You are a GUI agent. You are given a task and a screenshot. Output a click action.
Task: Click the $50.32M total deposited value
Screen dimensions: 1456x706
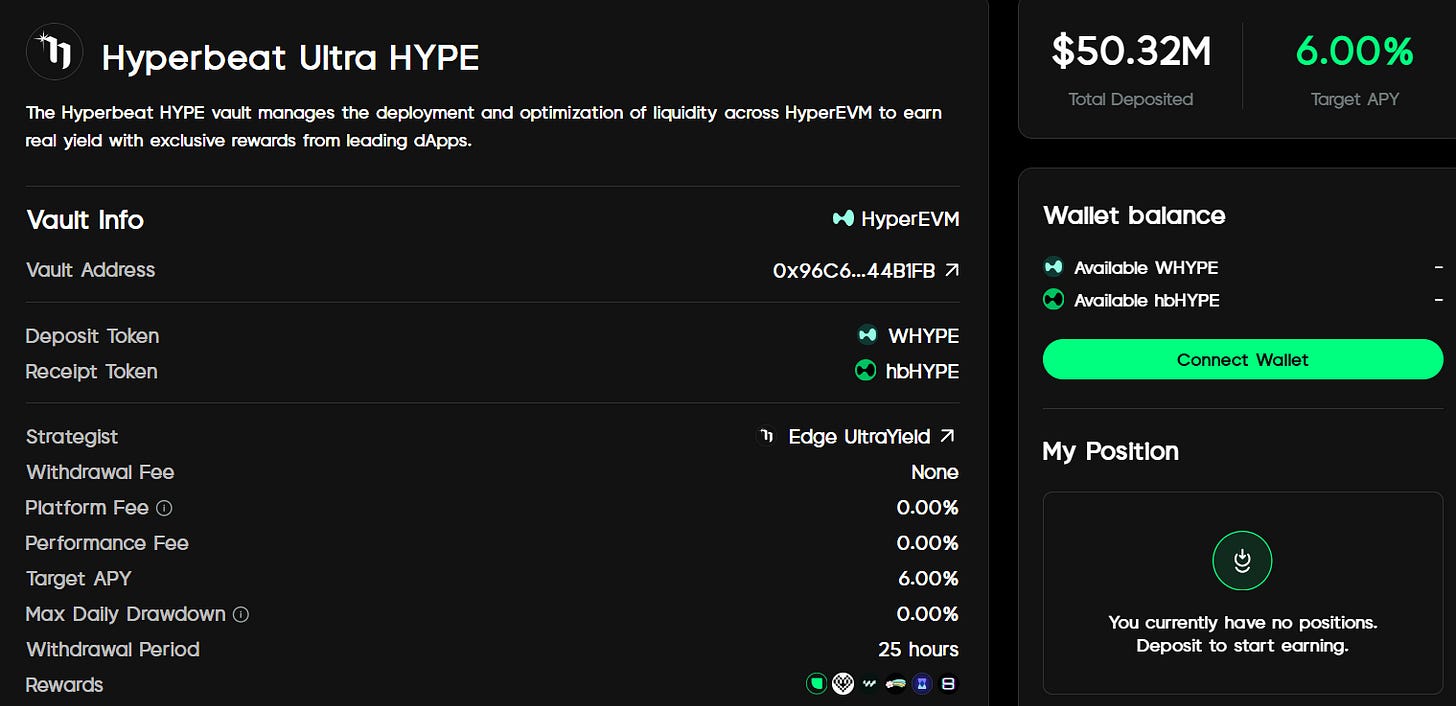pos(1131,51)
